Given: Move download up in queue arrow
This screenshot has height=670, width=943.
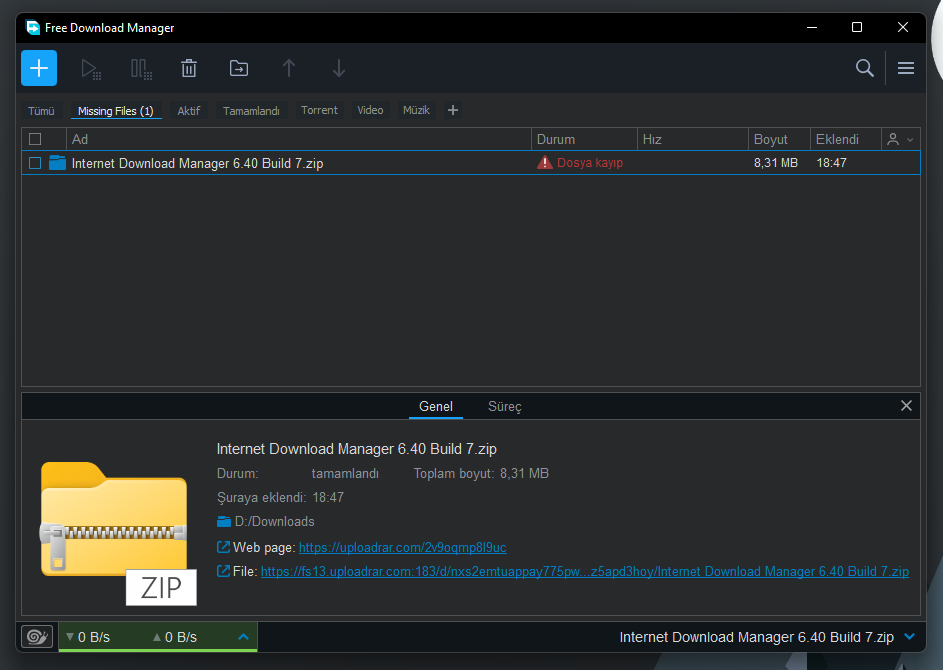Looking at the screenshot, I should coord(289,68).
